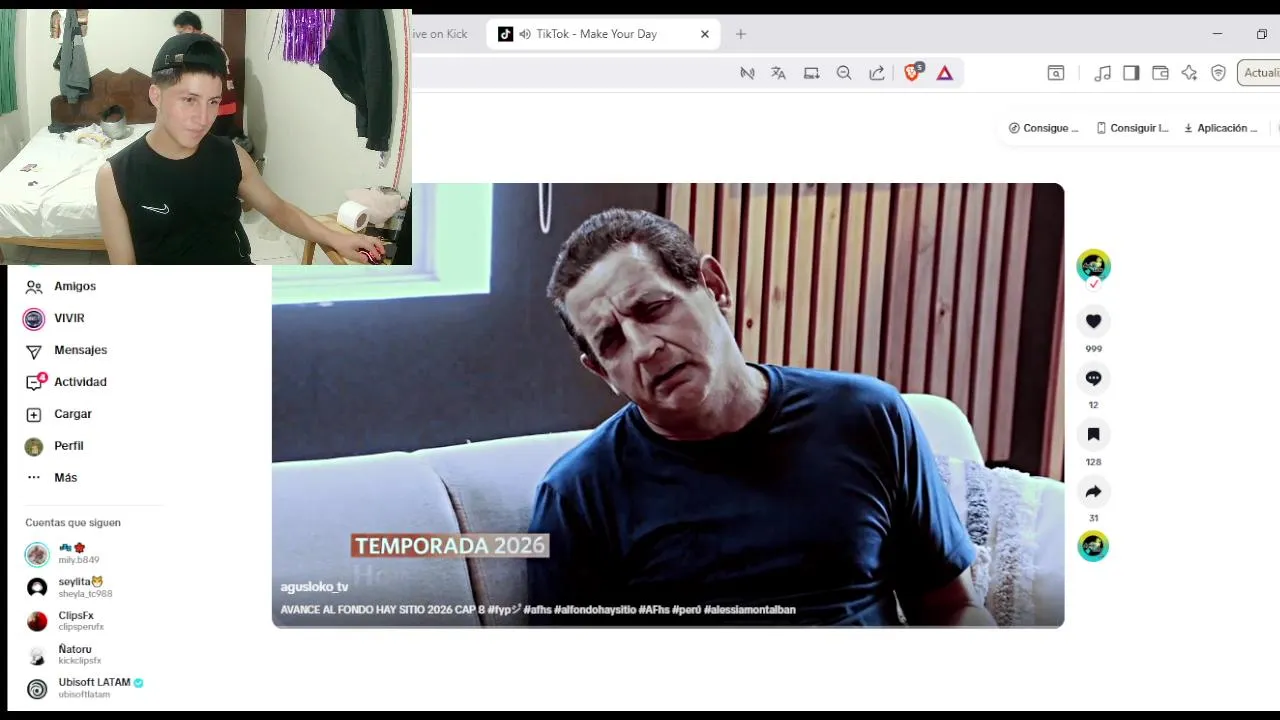Viewport: 1280px width, 720px height.
Task: Click 'Cuentas que sigues' heading text
Action: click(73, 522)
